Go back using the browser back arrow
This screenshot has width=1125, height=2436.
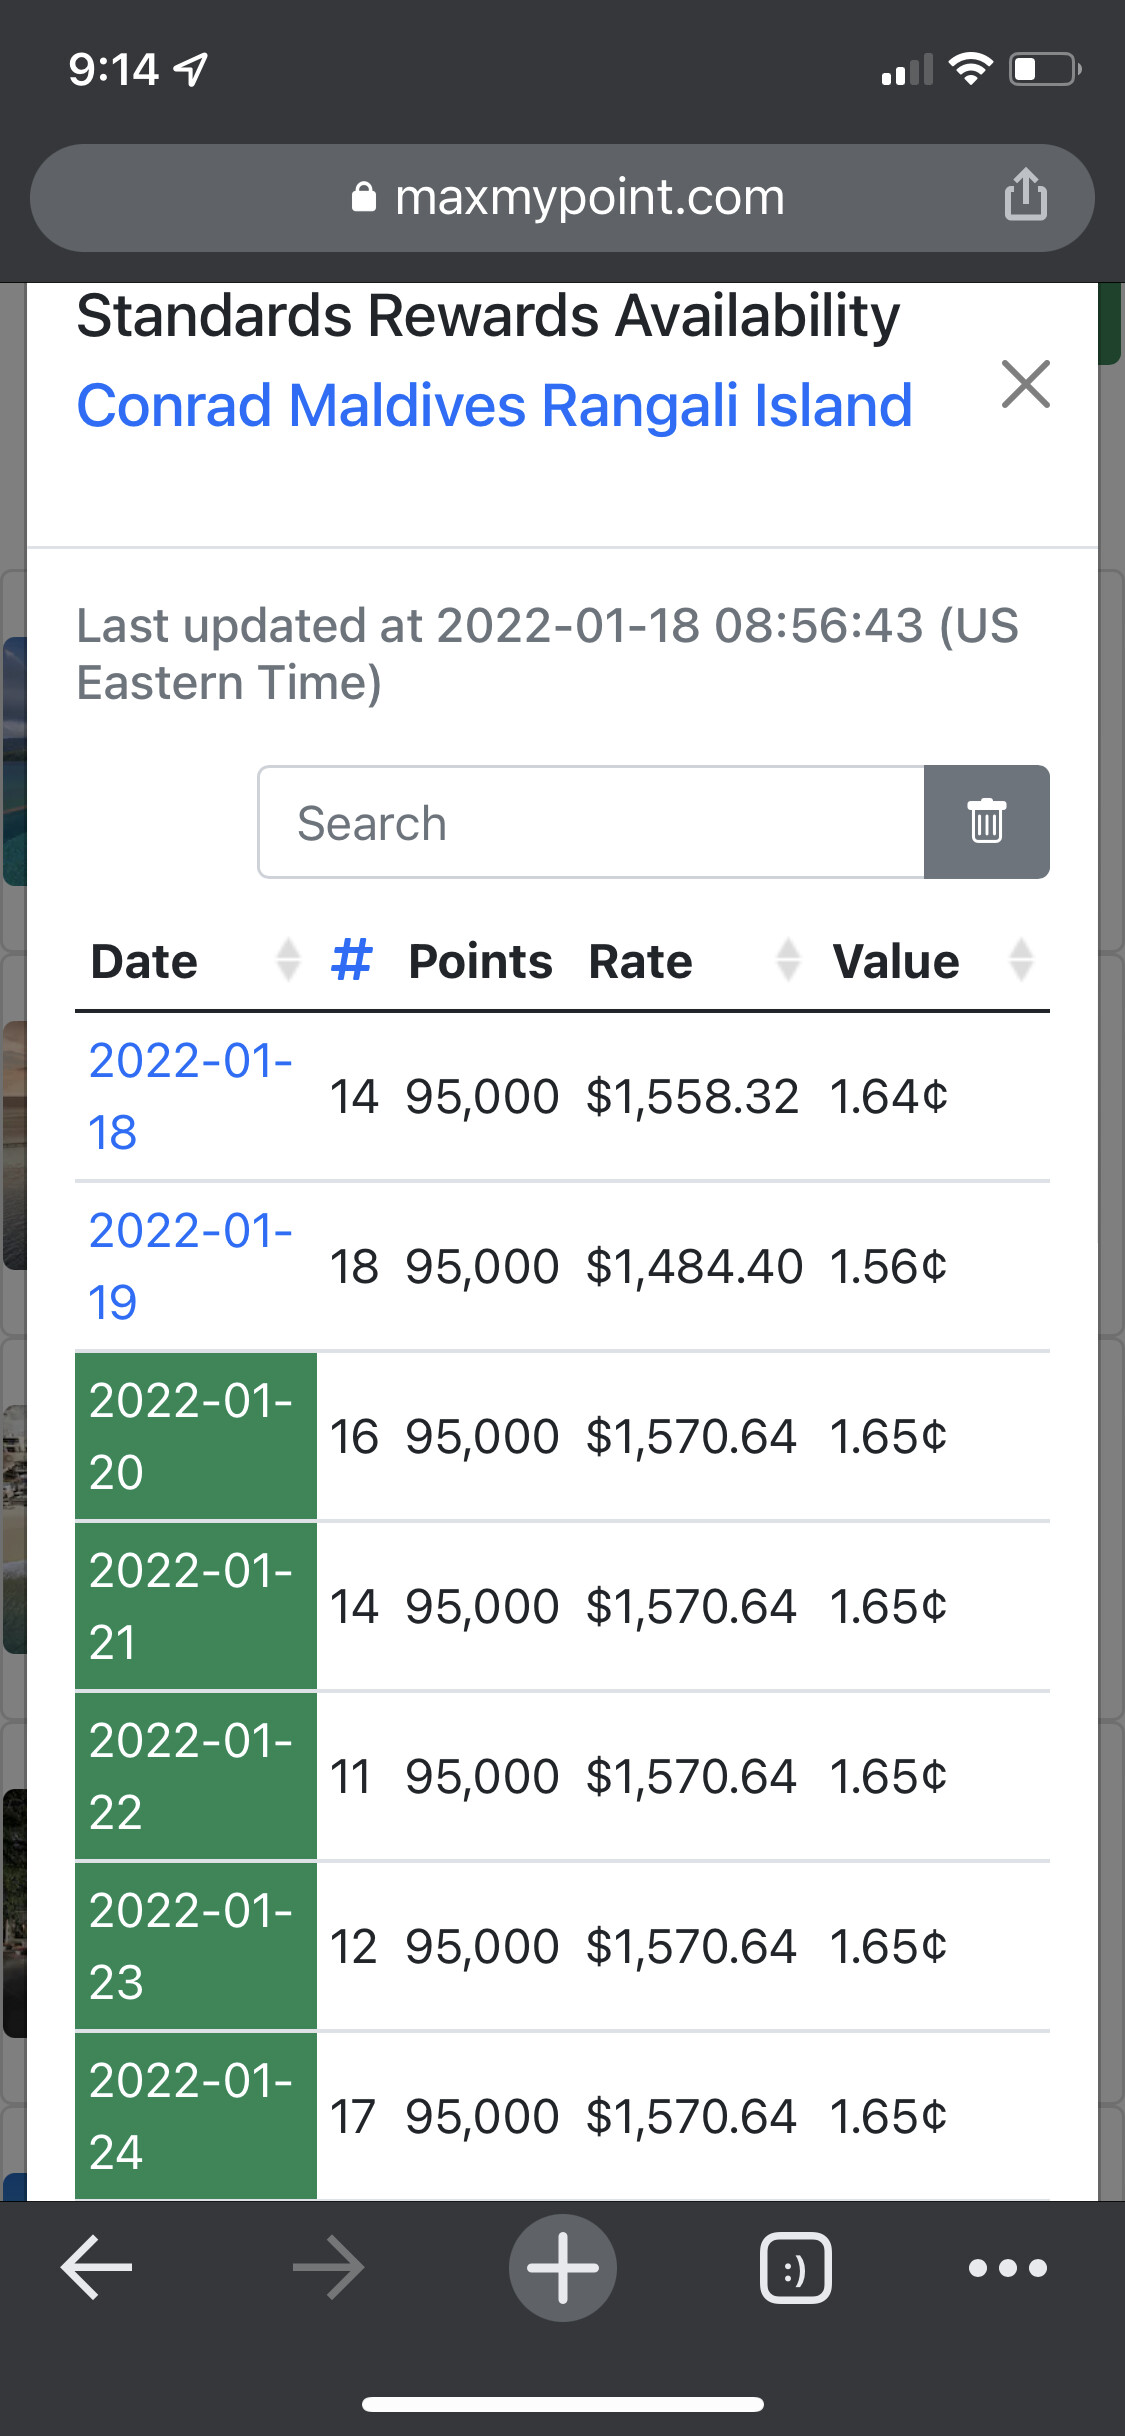click(x=97, y=2267)
